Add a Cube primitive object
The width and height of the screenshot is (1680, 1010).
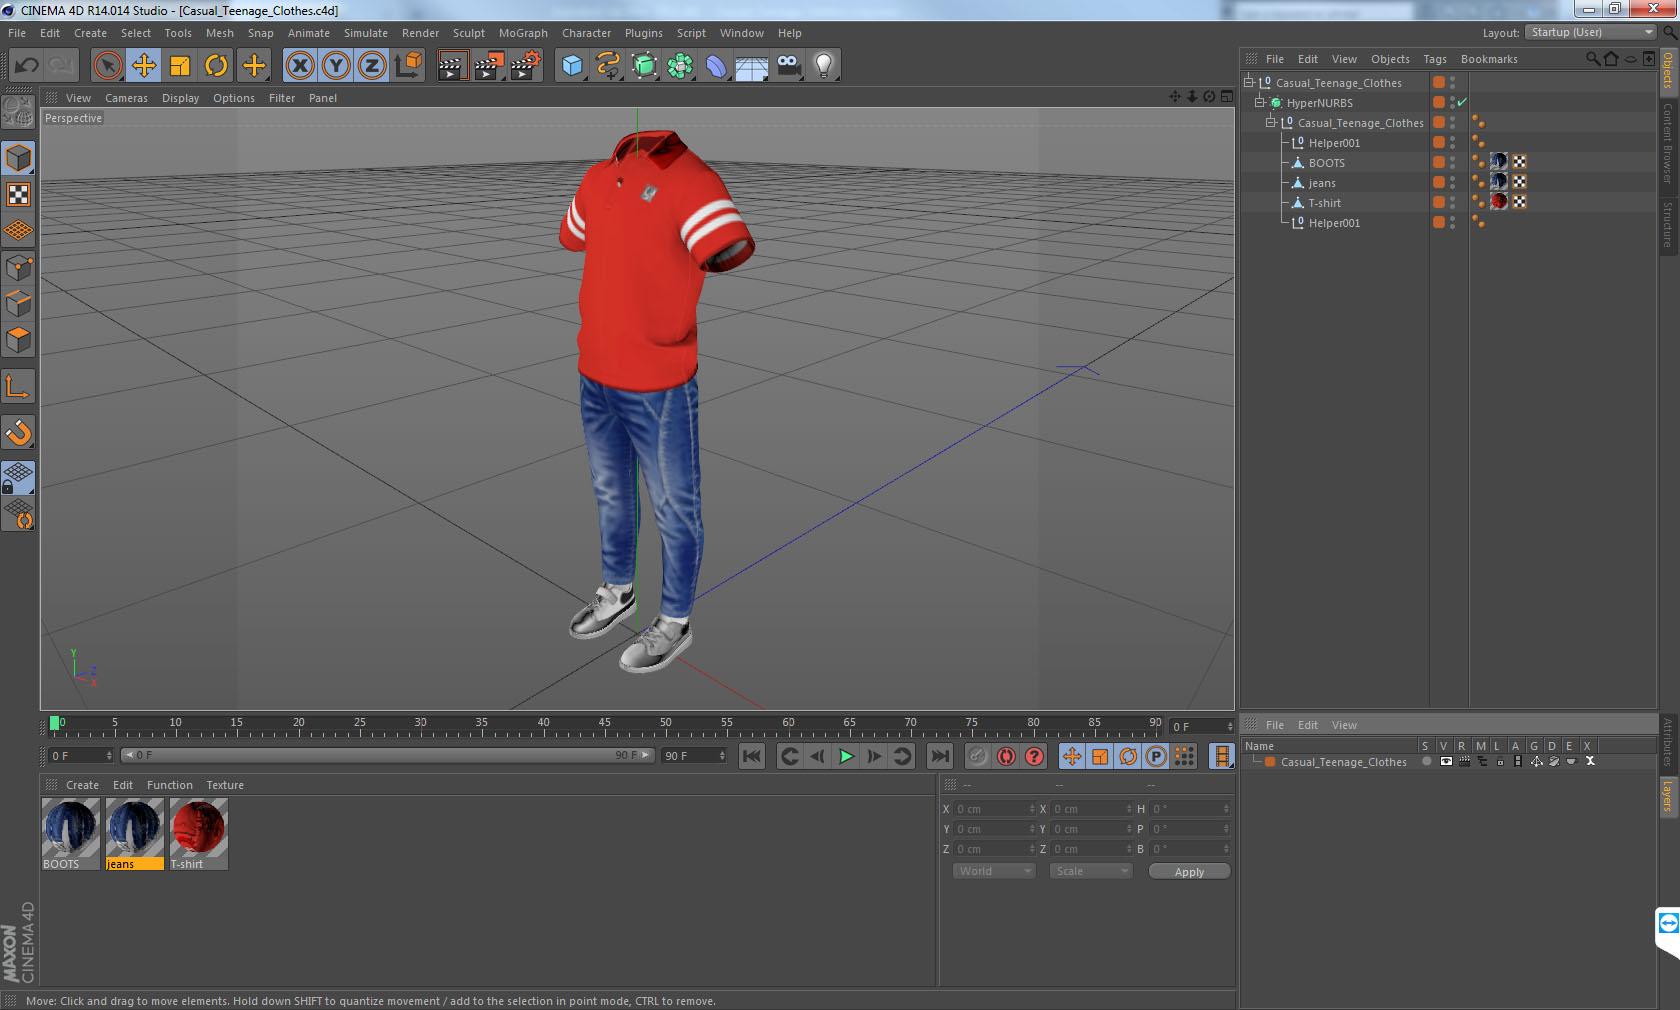(571, 66)
